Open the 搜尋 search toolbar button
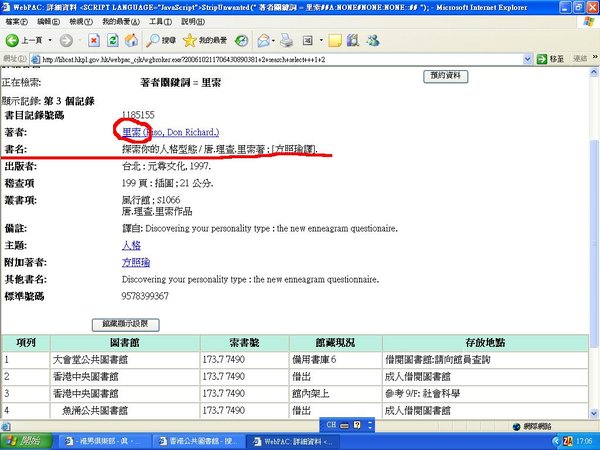Image resolution: width=600 pixels, height=450 pixels. (161, 41)
